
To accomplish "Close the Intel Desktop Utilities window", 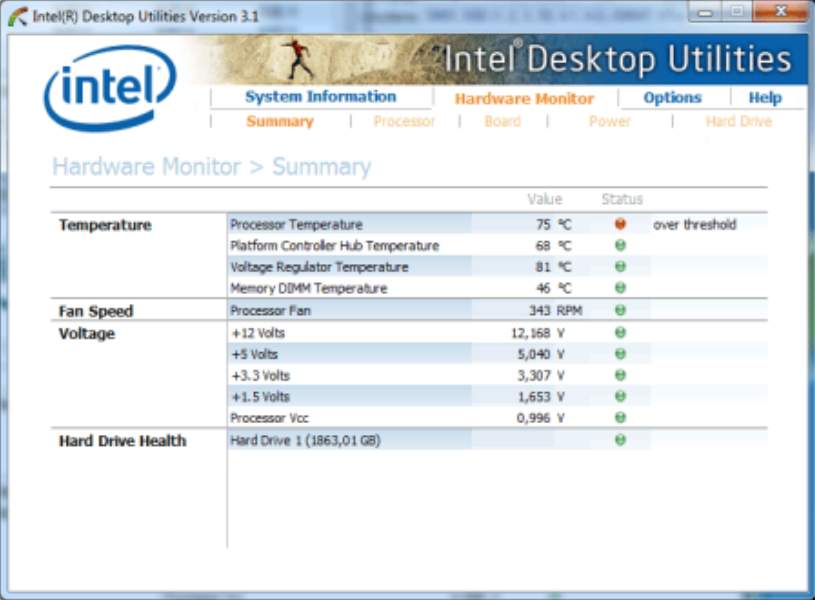I will coord(780,11).
